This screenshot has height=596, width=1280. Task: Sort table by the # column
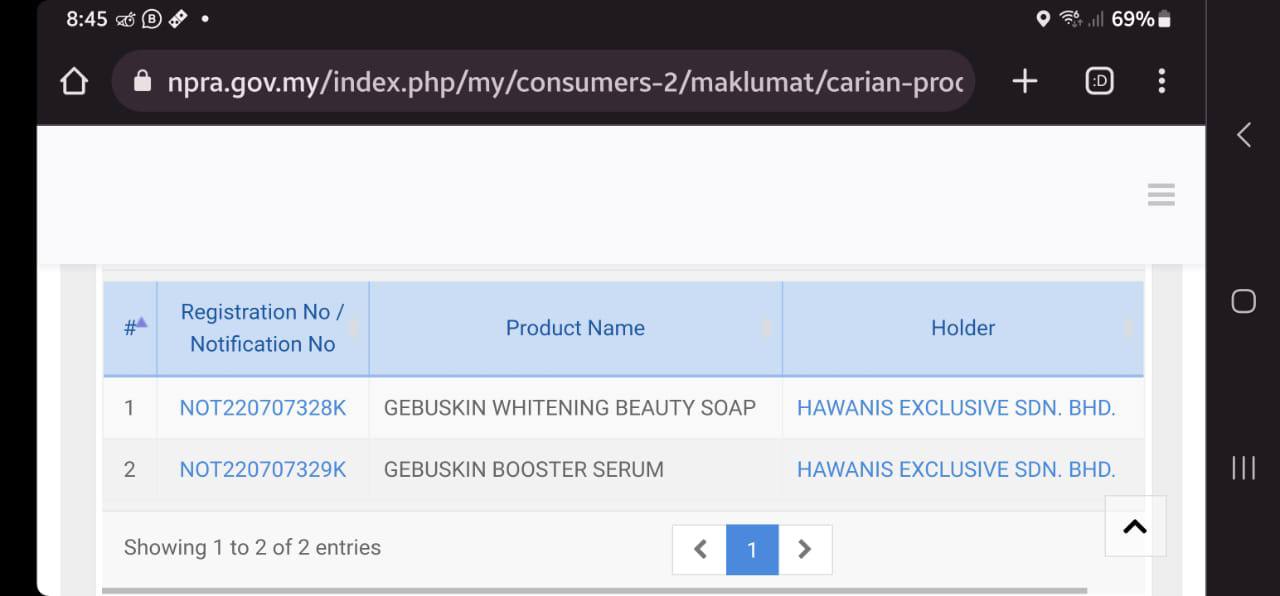[131, 328]
